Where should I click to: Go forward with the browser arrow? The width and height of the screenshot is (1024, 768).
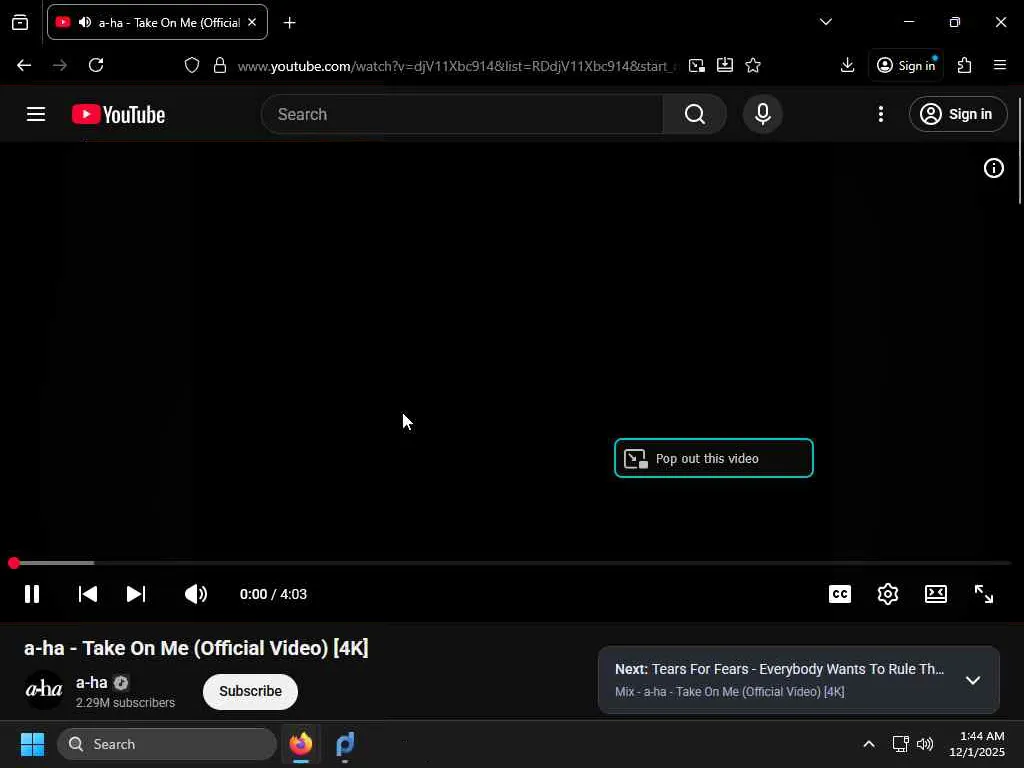pyautogui.click(x=60, y=65)
